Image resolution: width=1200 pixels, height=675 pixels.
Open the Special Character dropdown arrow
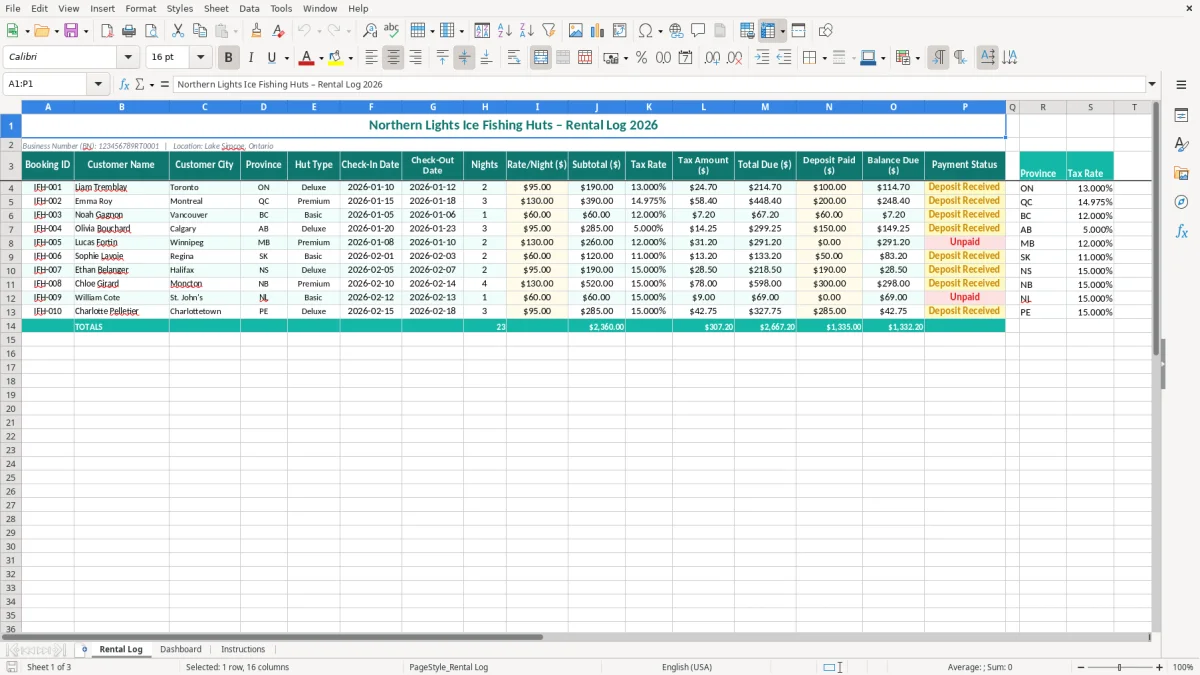(660, 31)
